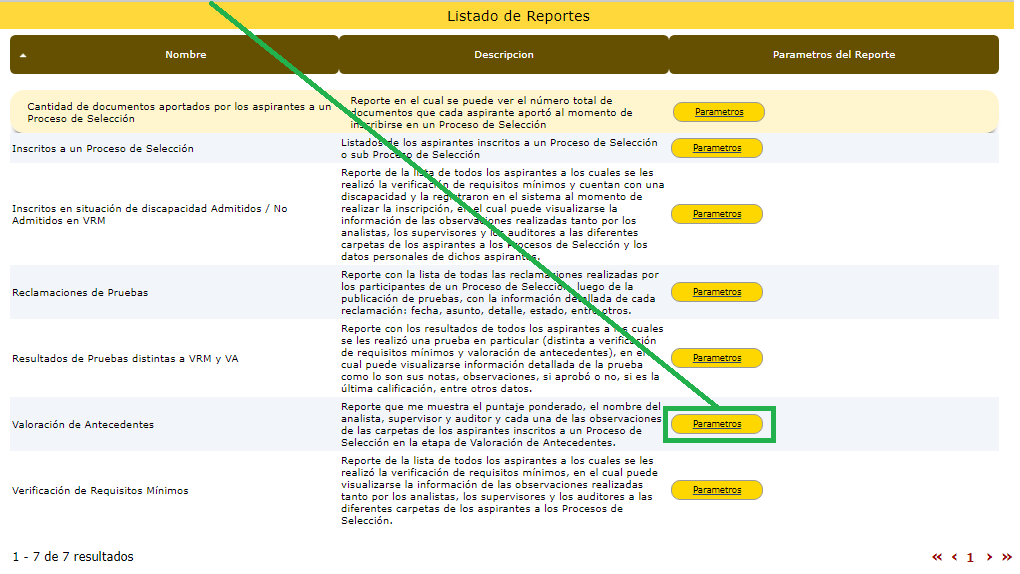The height and width of the screenshot is (574, 1020).
Task: Select the Verificación de Requisitos Mínimos row name
Action: (x=100, y=491)
